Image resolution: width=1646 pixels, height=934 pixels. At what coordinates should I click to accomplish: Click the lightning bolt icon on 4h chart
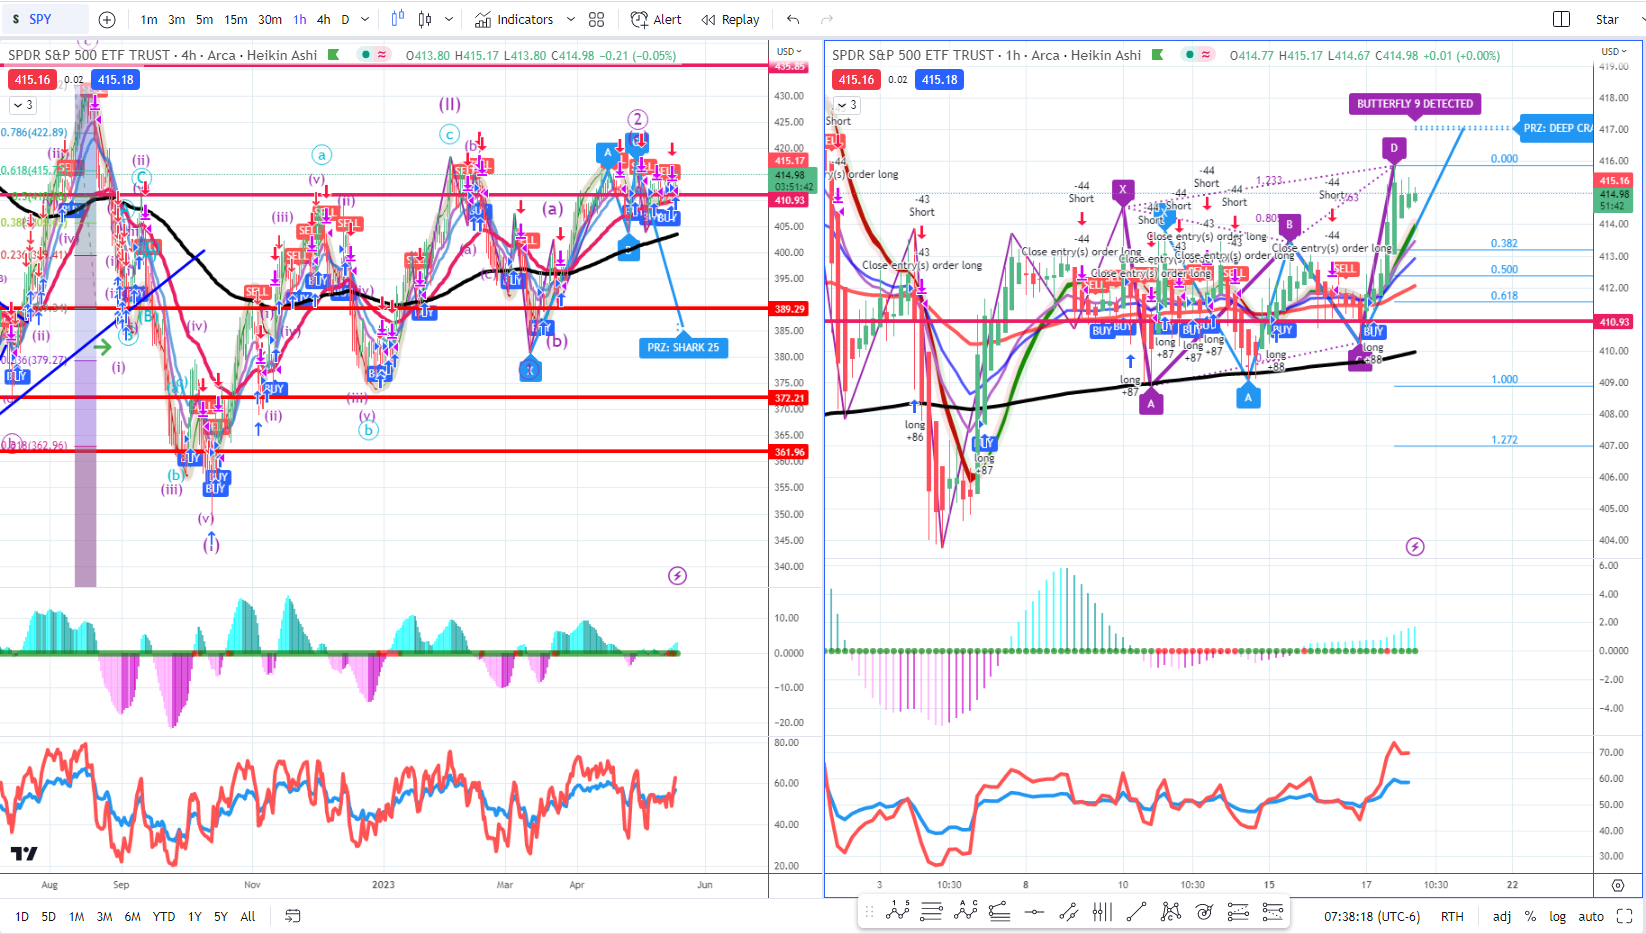pos(678,576)
